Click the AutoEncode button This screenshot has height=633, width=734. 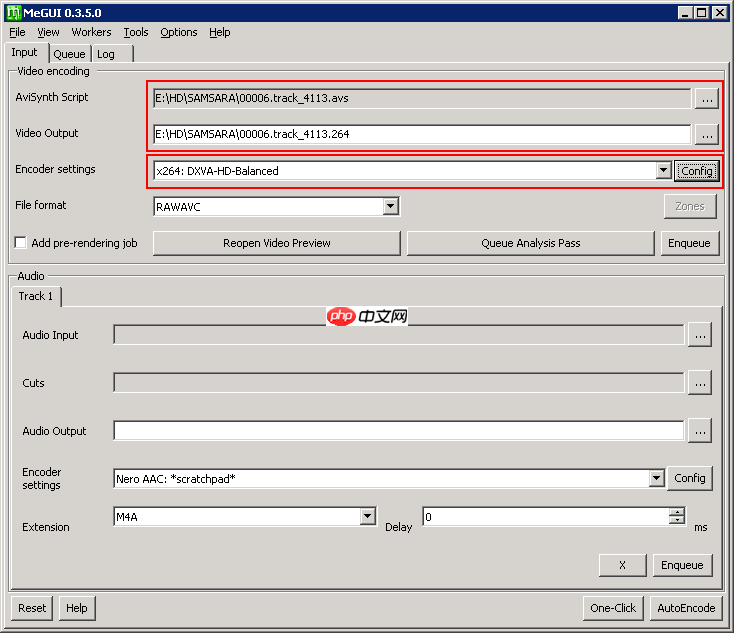point(685,608)
